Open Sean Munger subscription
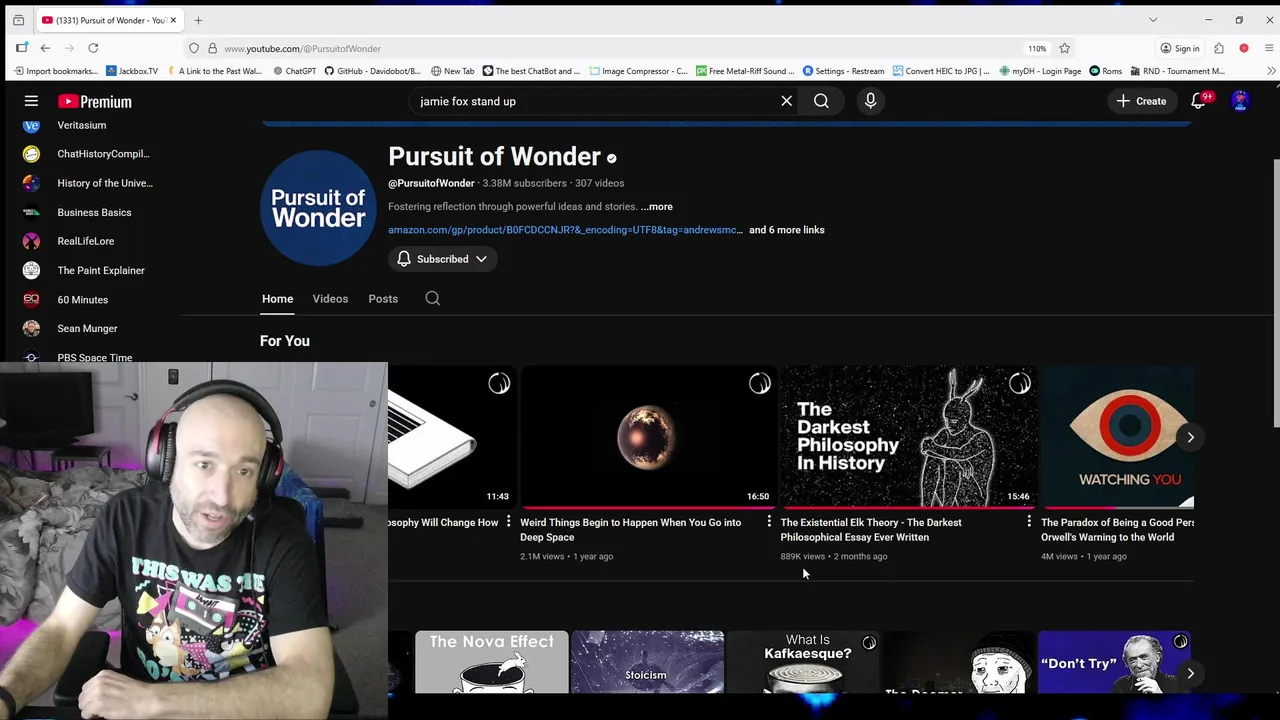The height and width of the screenshot is (720, 1280). [85, 328]
